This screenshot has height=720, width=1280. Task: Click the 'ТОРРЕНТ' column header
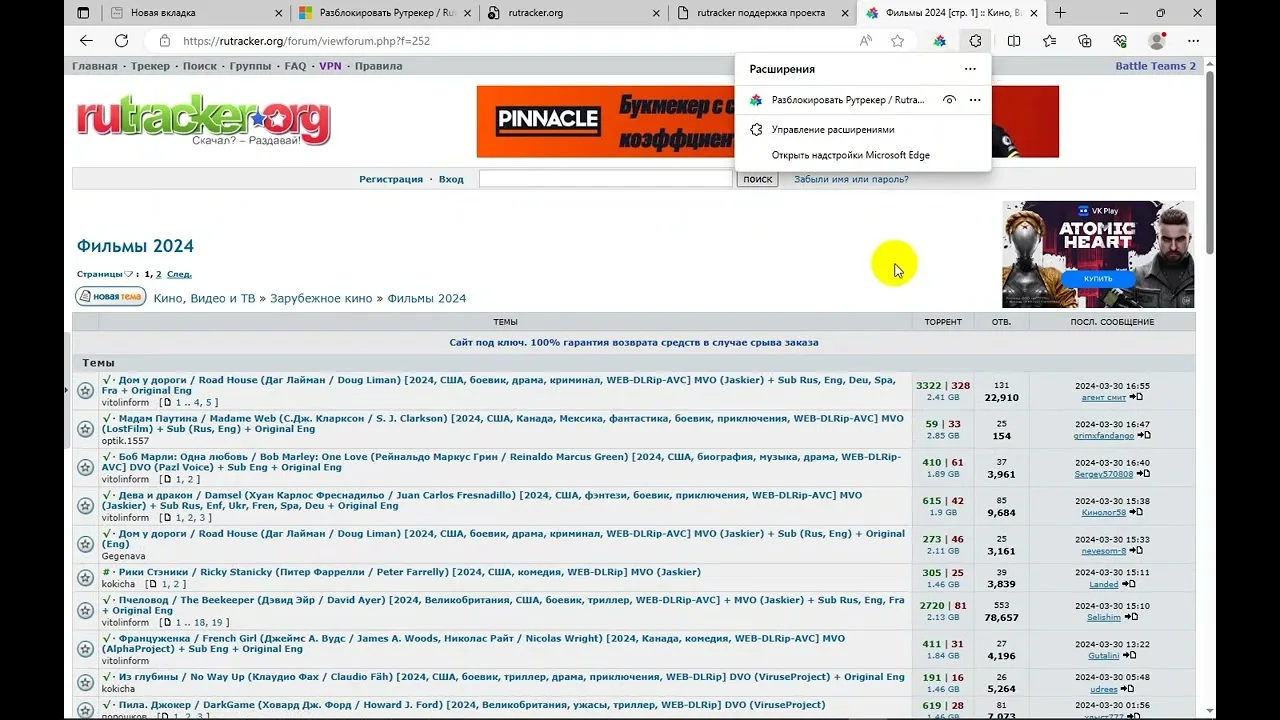943,322
